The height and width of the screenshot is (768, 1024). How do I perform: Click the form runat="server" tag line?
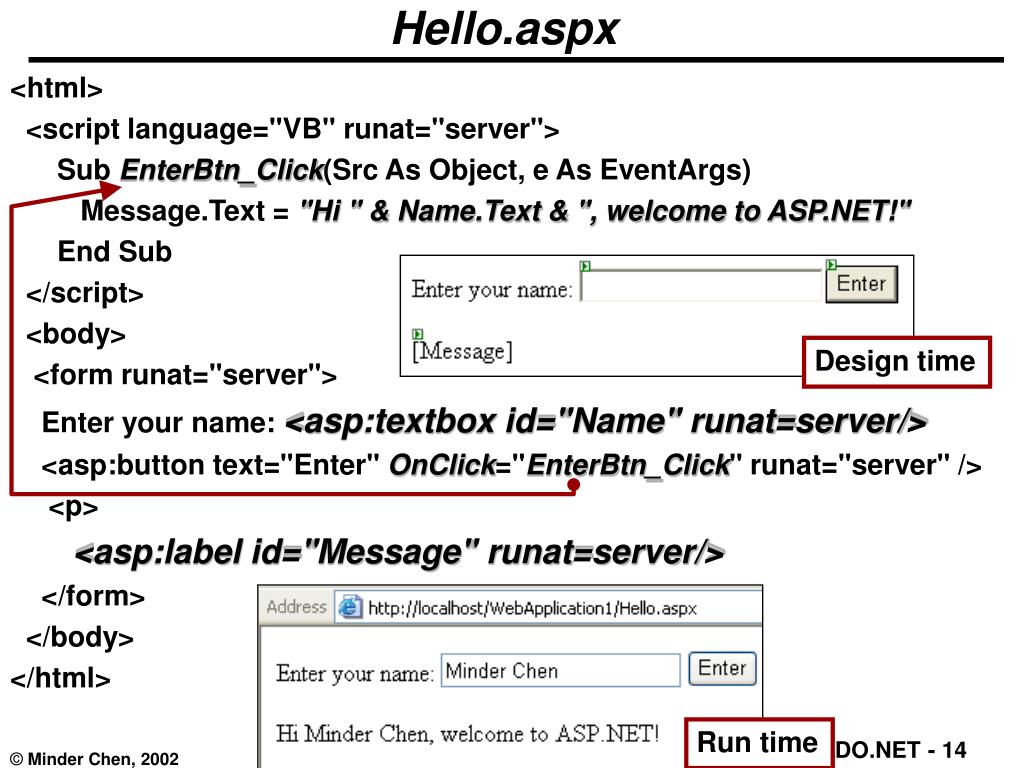pos(185,376)
